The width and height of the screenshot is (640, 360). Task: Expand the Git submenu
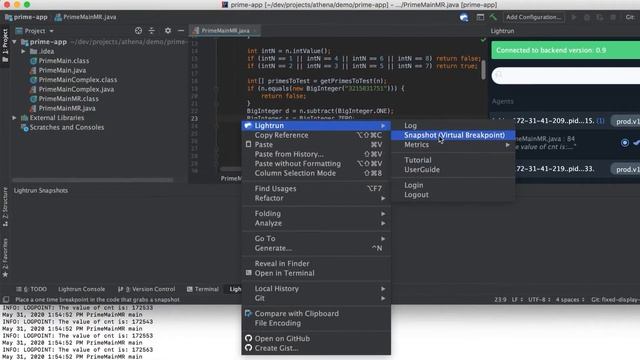click(x=316, y=298)
